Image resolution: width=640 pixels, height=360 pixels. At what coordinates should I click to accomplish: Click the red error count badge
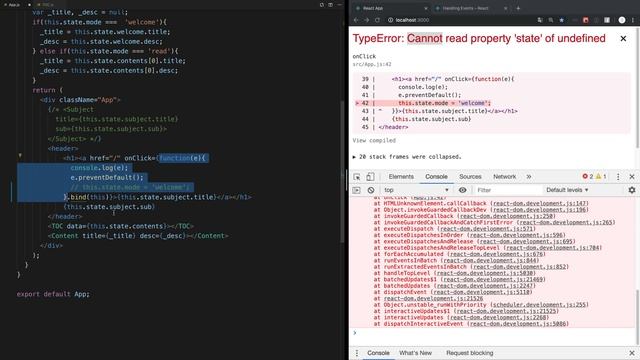pyautogui.click(x=588, y=176)
